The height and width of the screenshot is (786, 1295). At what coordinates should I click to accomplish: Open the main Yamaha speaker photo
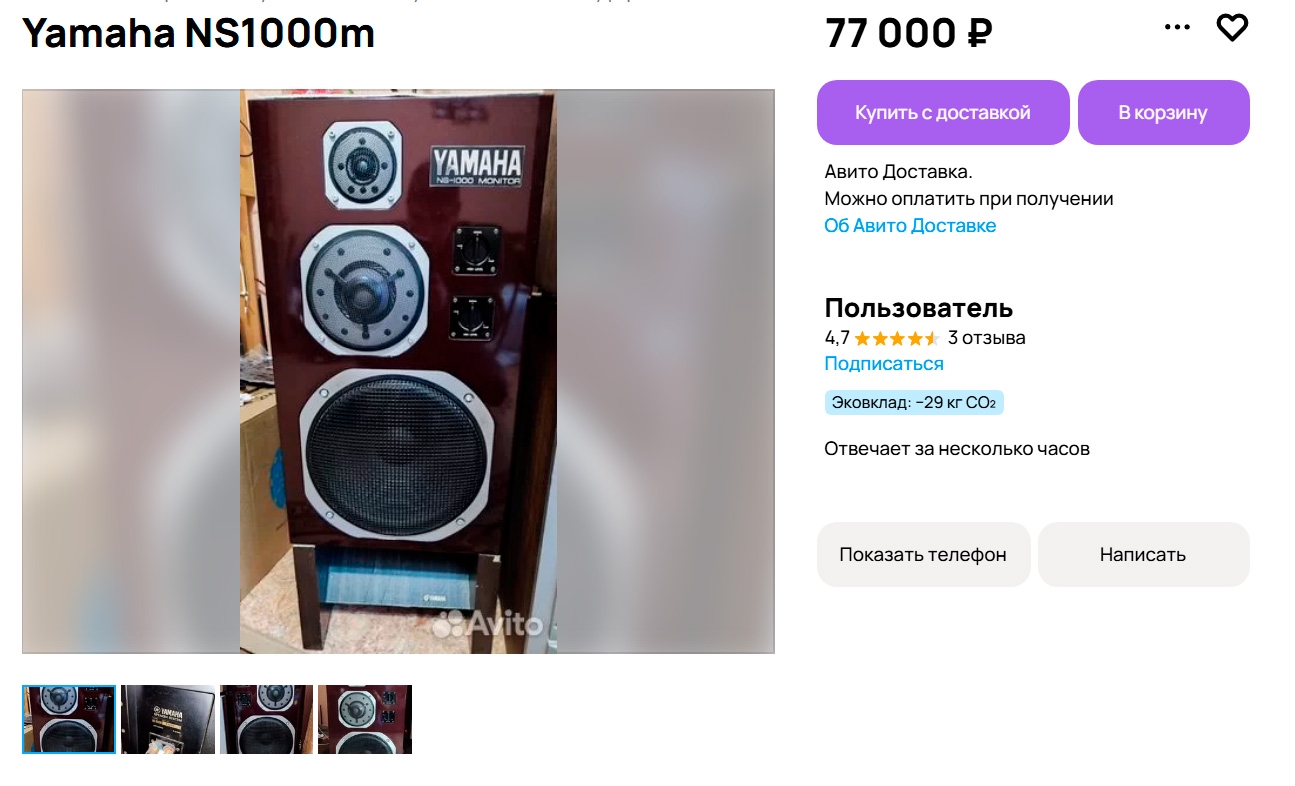tap(398, 371)
